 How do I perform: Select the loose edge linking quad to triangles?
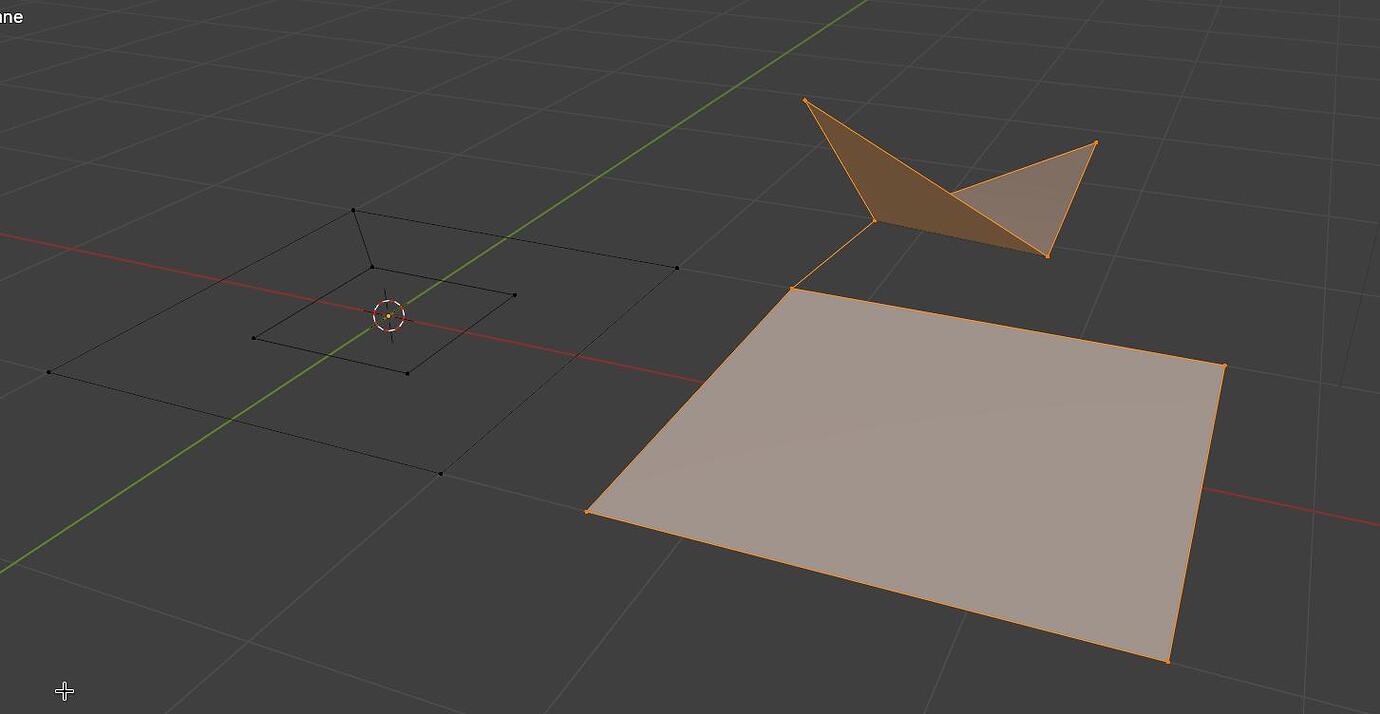click(833, 255)
